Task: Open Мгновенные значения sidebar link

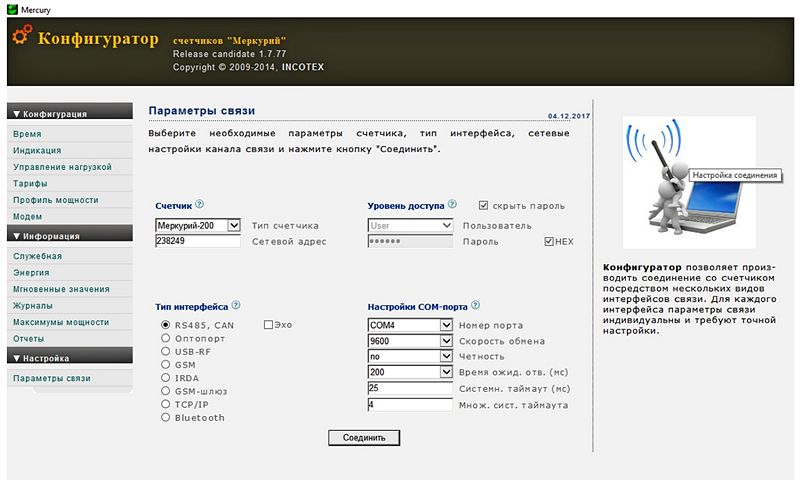Action: 70,289
